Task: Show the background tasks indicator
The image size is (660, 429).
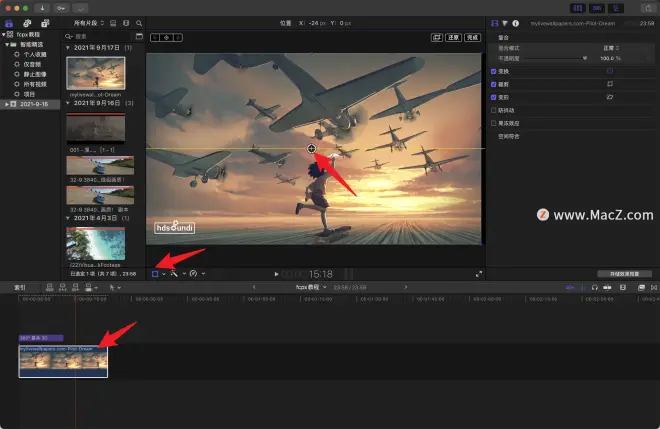Action: [x=80, y=8]
